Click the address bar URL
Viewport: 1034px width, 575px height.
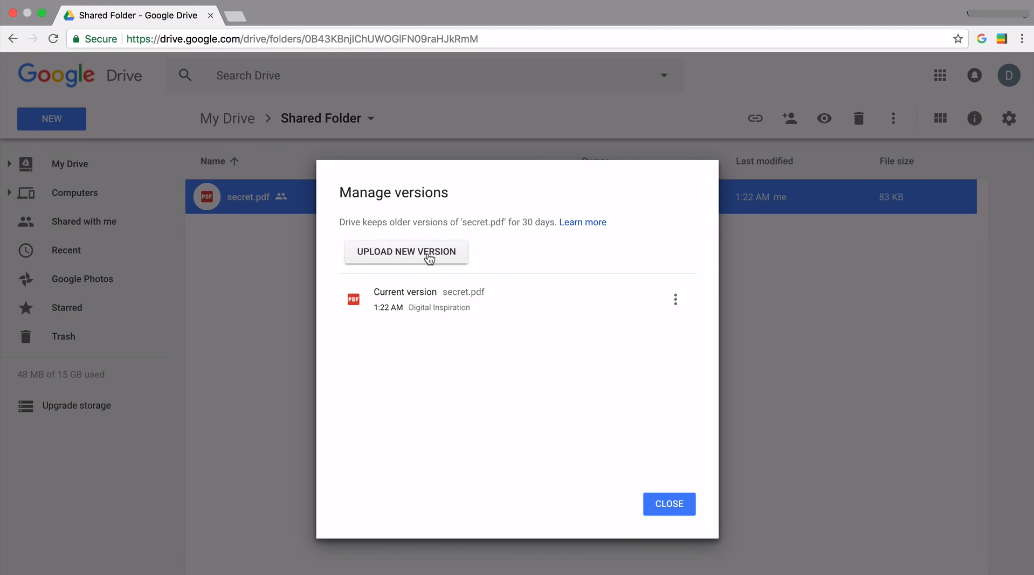(302, 39)
